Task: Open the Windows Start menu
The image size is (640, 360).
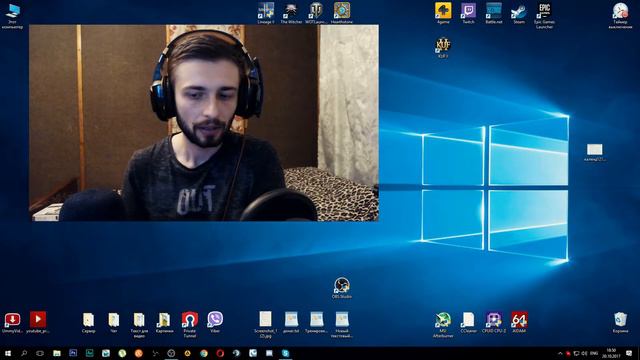Action: (8, 353)
